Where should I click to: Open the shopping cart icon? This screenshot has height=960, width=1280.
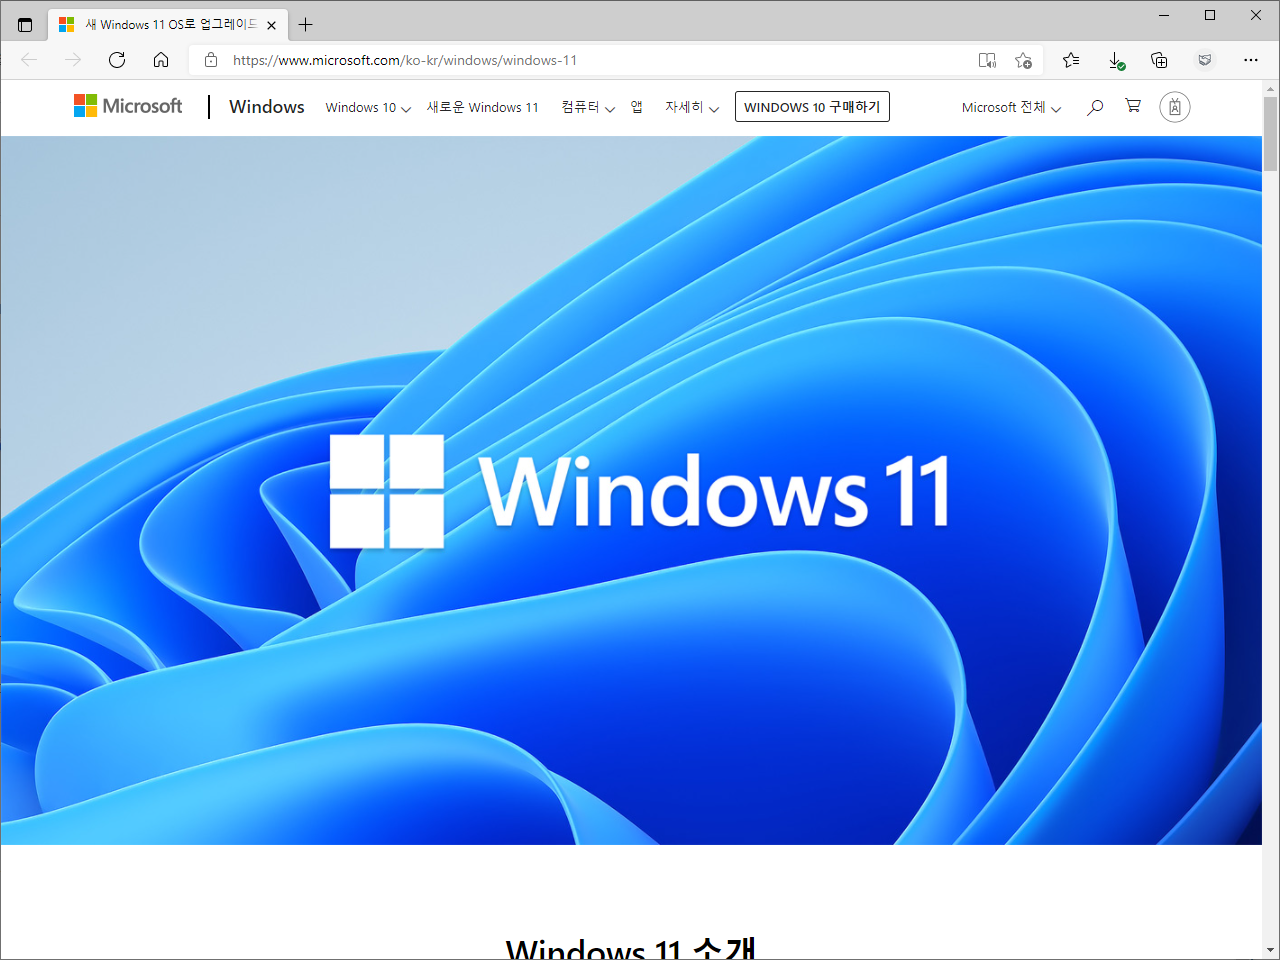click(x=1133, y=106)
